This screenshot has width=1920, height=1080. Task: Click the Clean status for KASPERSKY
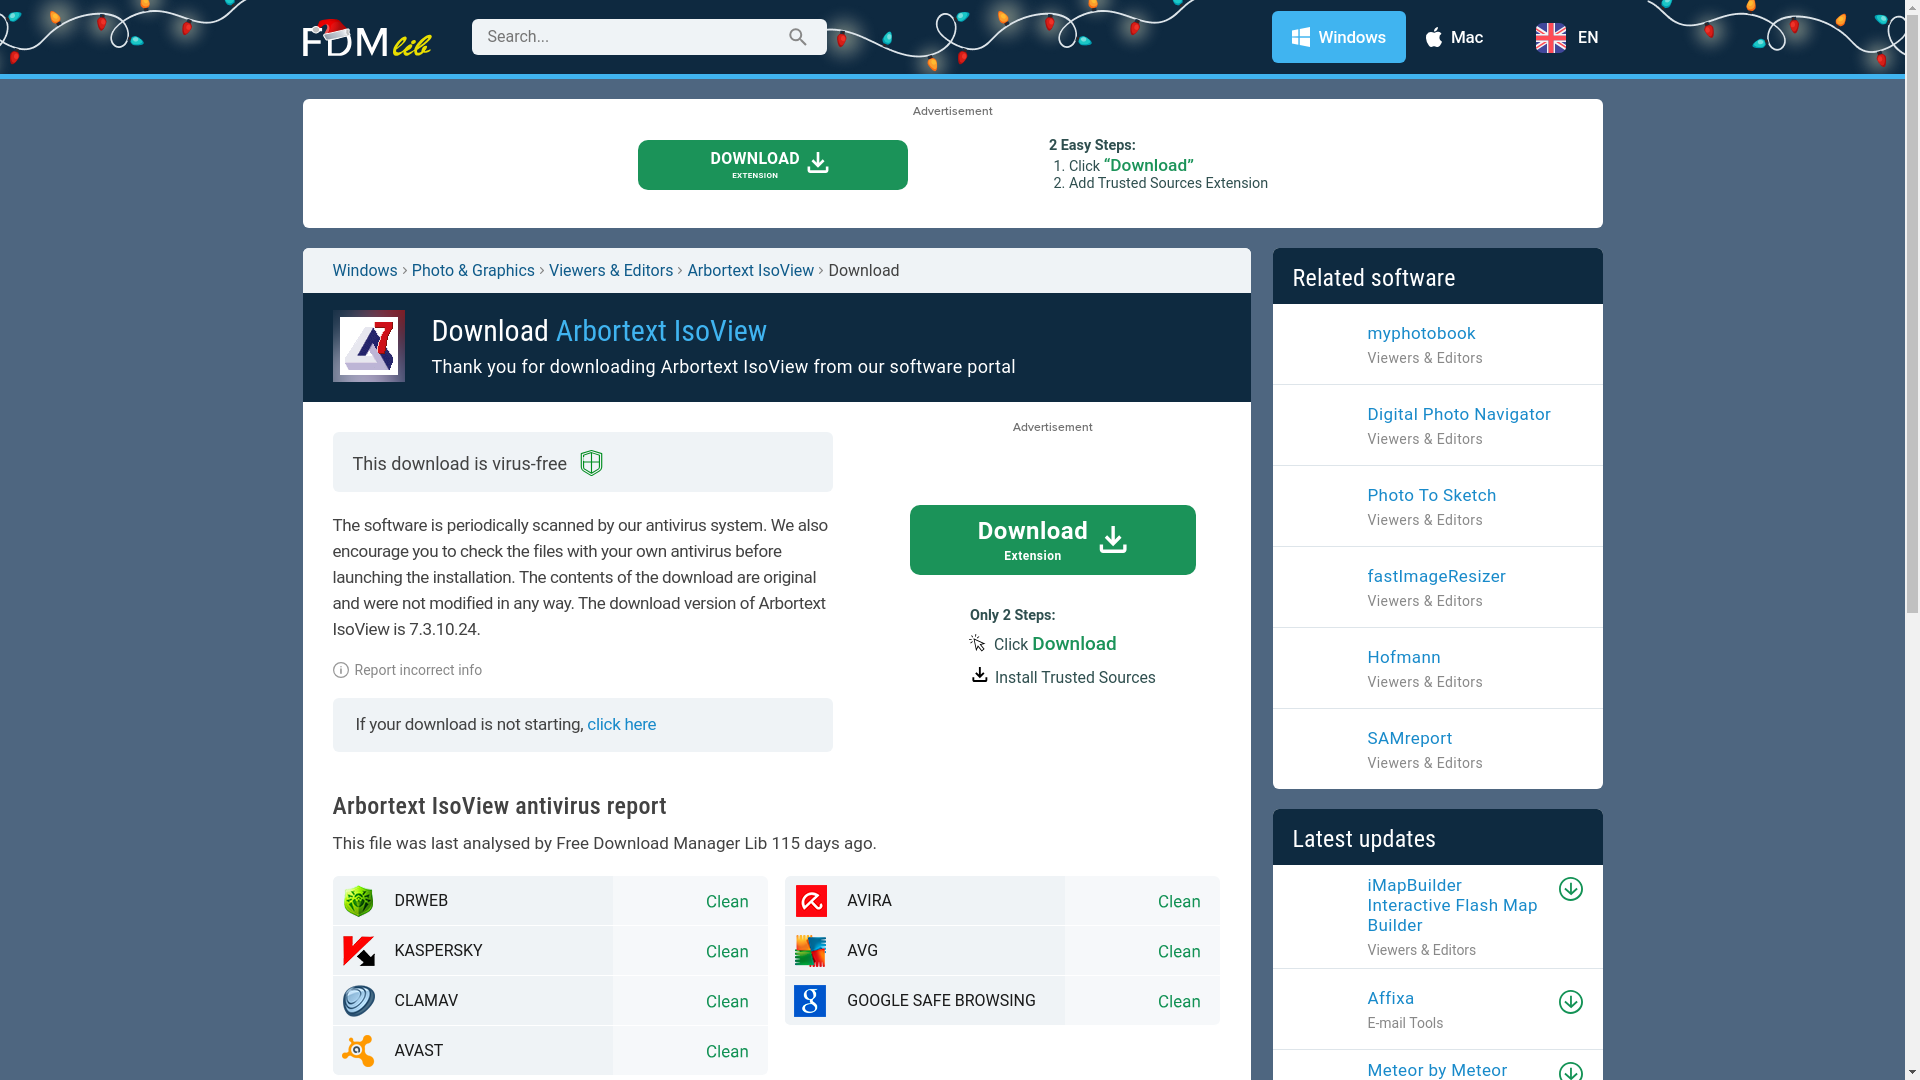tap(727, 952)
